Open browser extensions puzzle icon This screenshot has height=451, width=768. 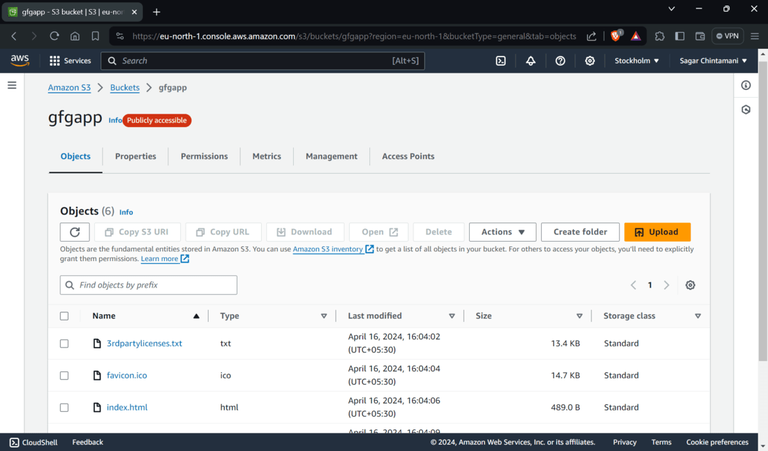pos(660,36)
